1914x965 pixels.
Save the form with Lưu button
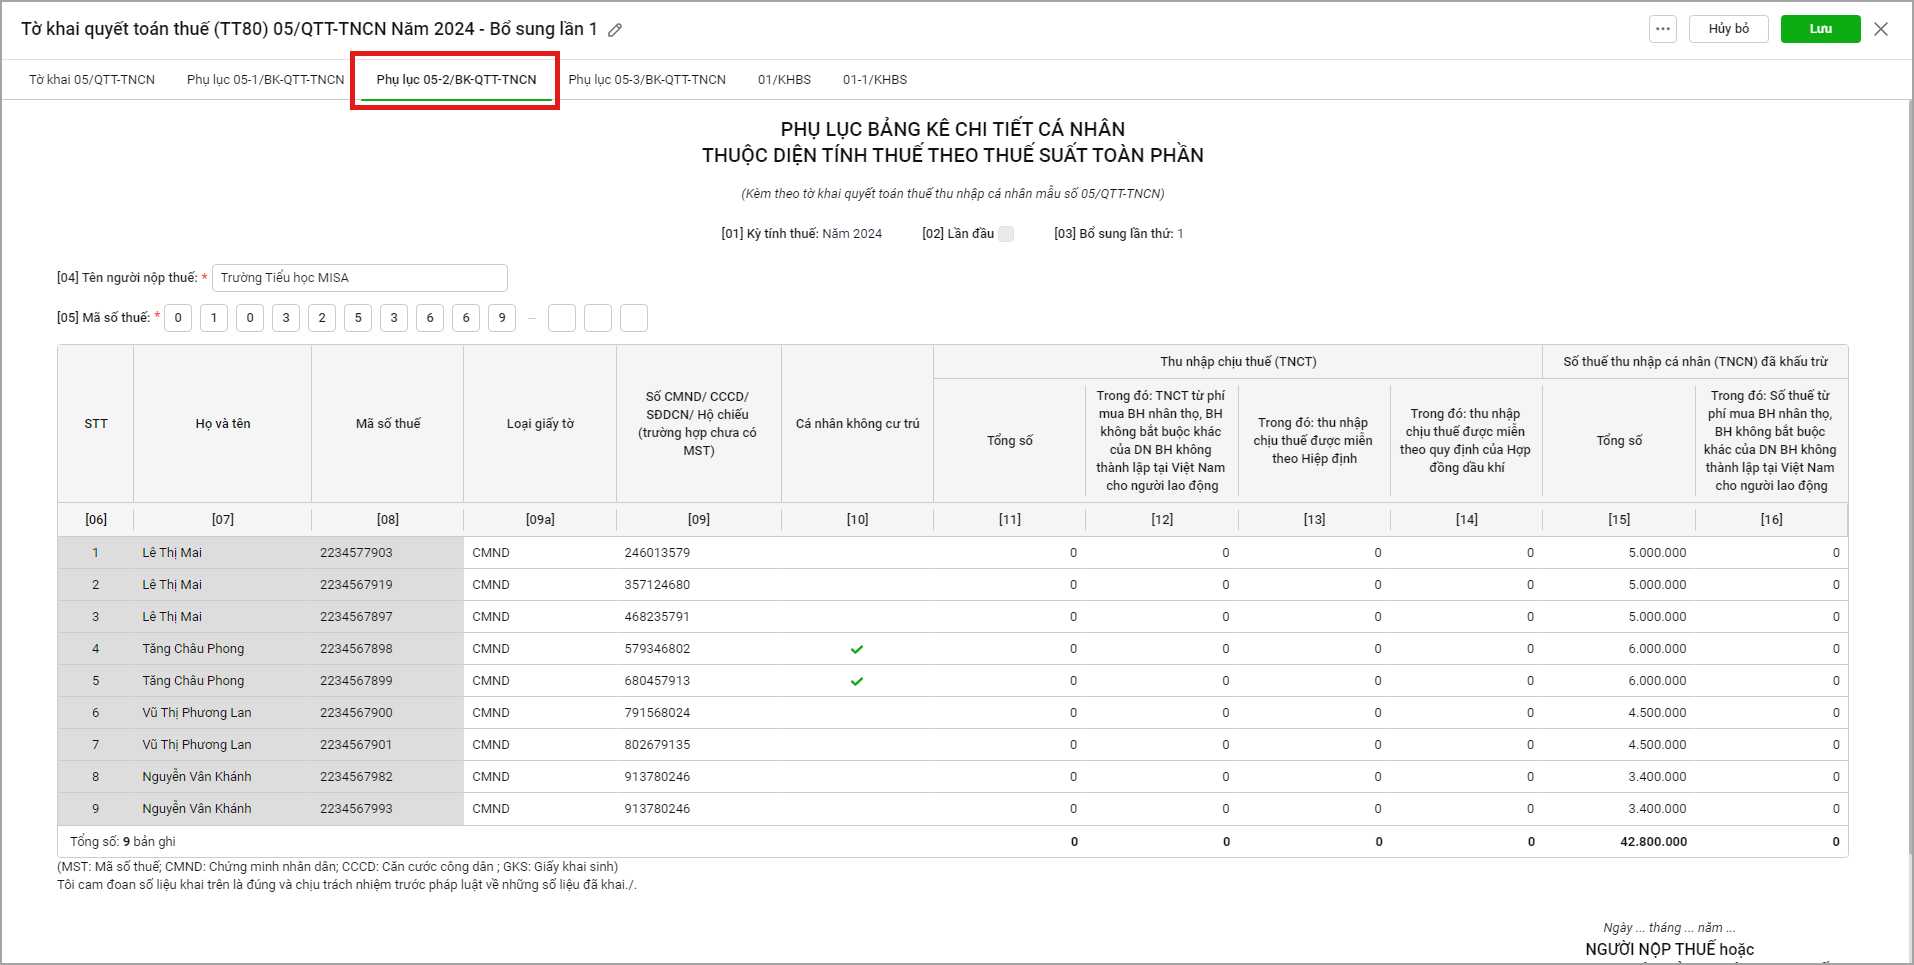1820,29
